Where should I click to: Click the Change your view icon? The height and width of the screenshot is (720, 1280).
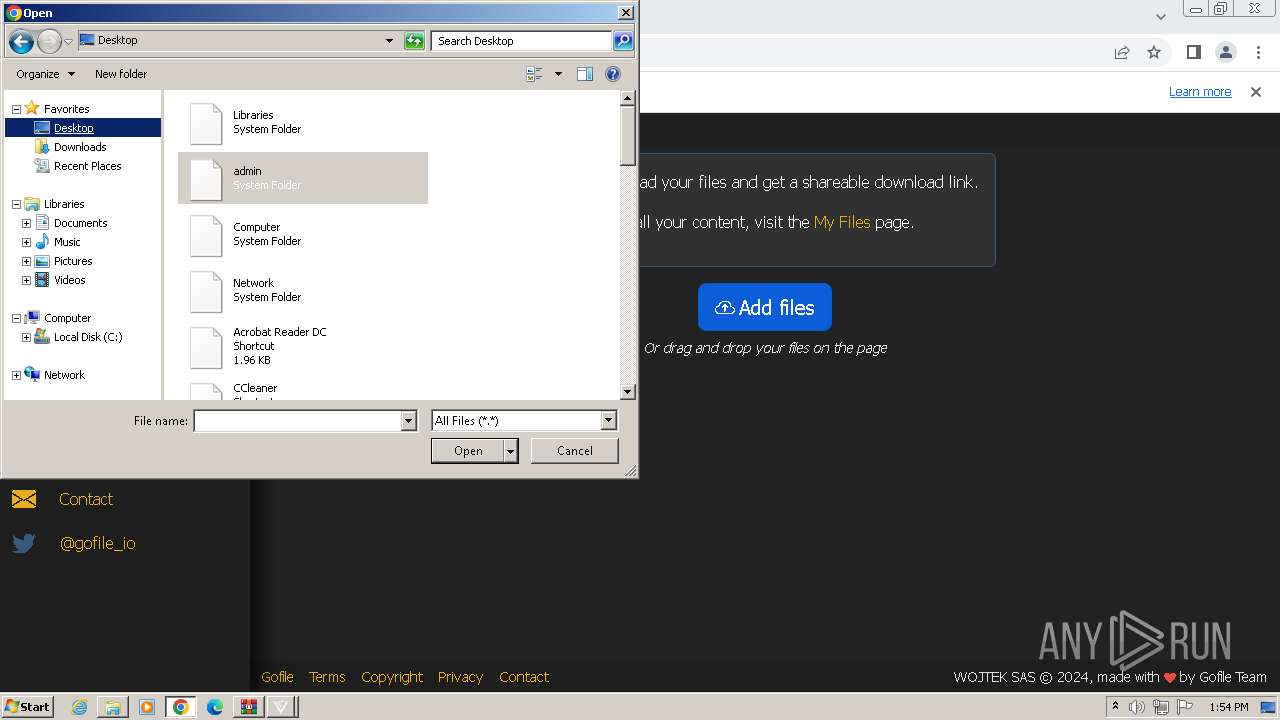point(534,74)
